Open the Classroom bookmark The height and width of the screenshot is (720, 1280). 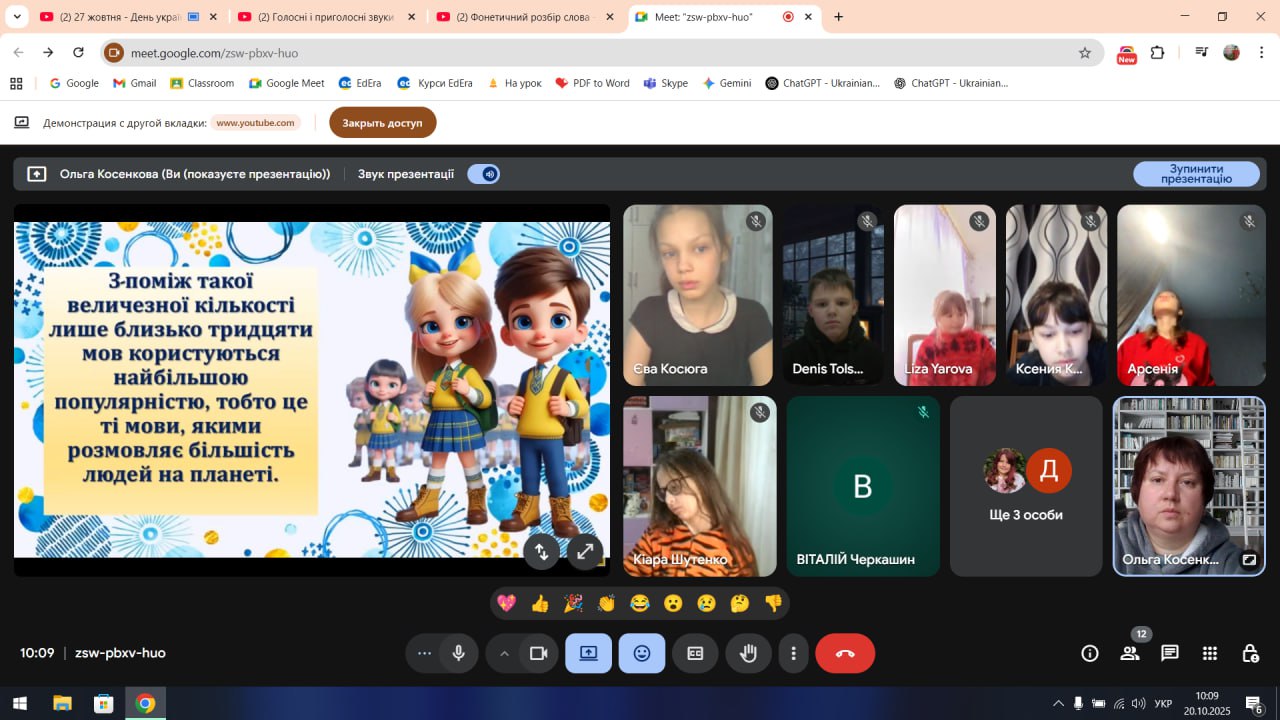pos(202,83)
